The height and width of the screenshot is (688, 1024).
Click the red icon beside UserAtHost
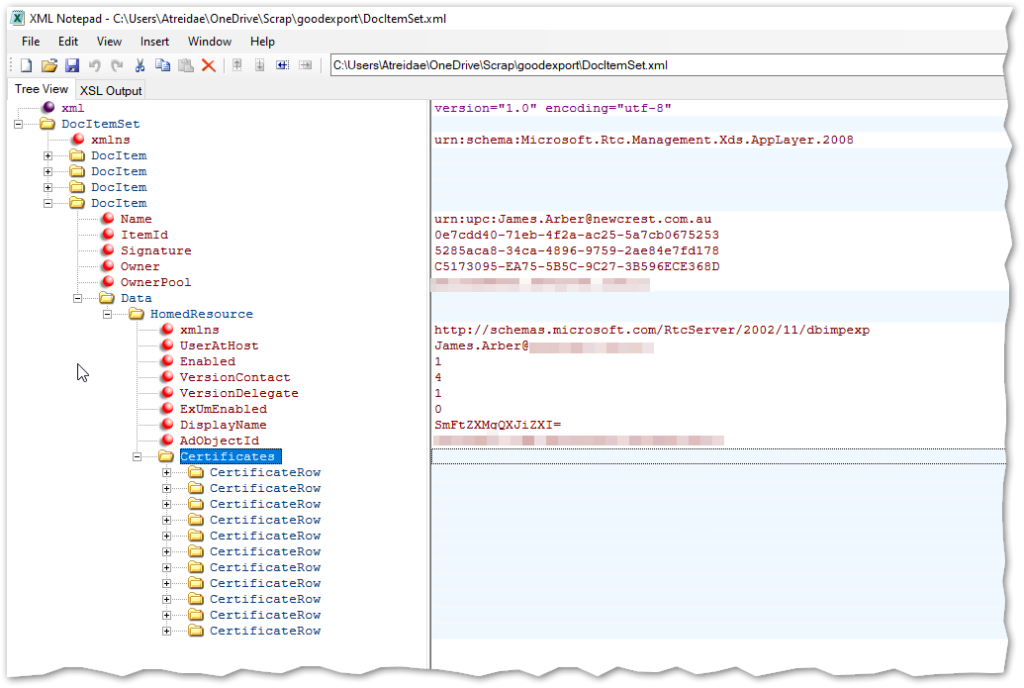pos(167,345)
